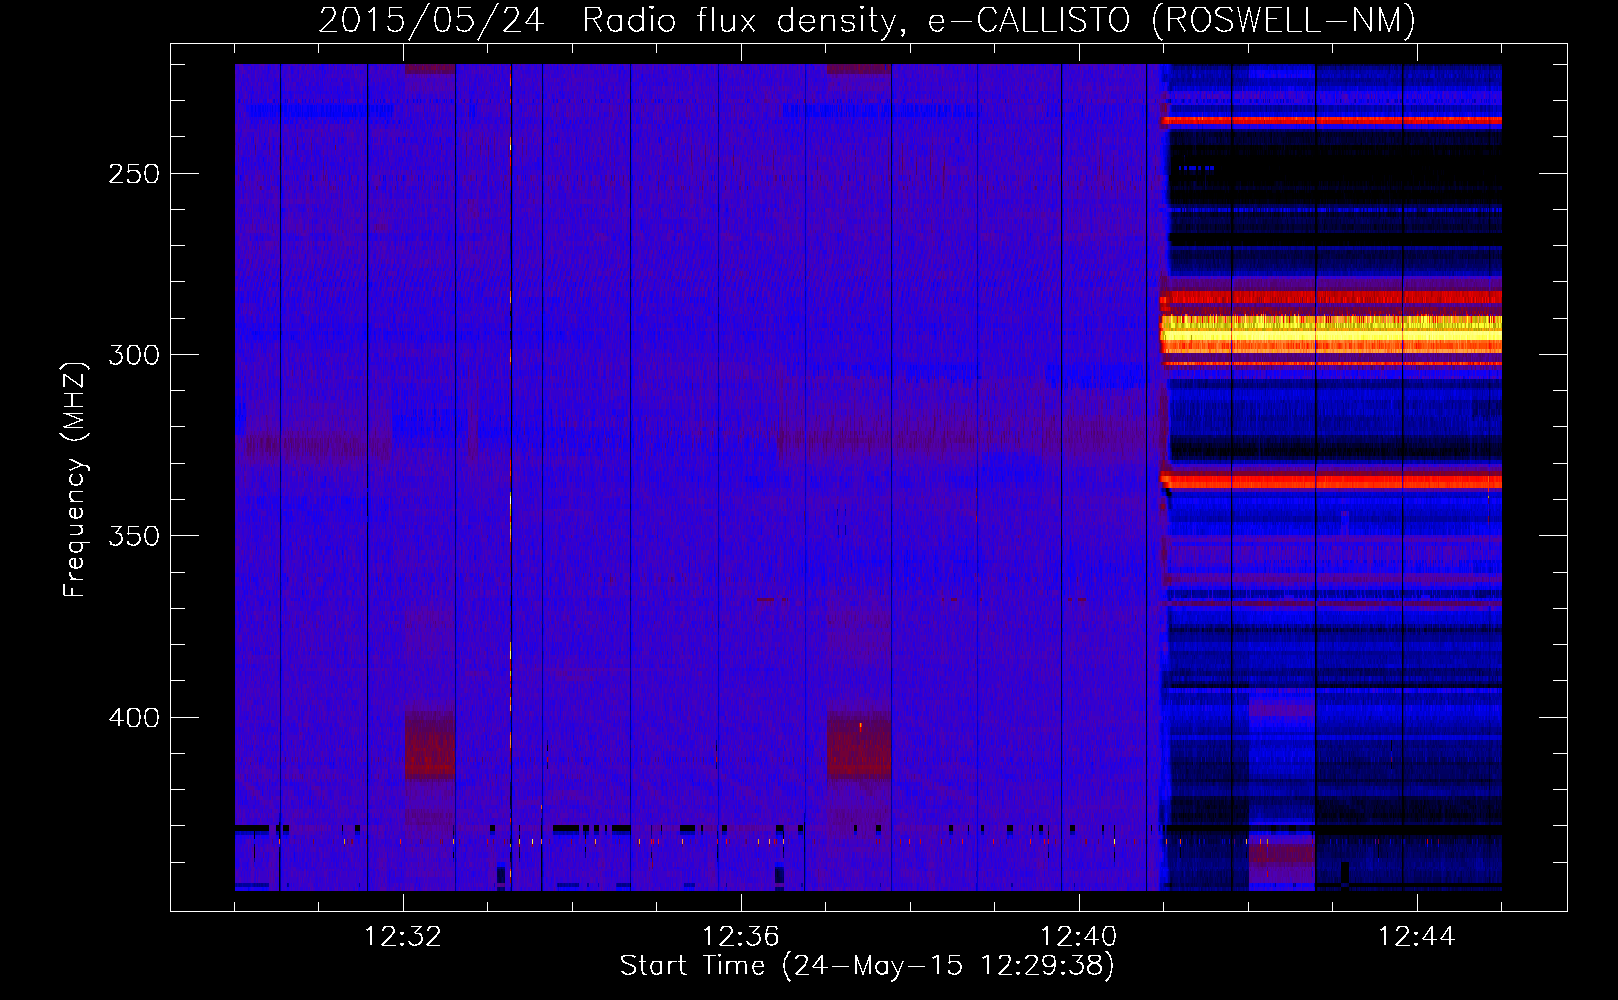Image resolution: width=1618 pixels, height=1000 pixels.
Task: Click the 12:32 time tick label
Action: pyautogui.click(x=403, y=937)
